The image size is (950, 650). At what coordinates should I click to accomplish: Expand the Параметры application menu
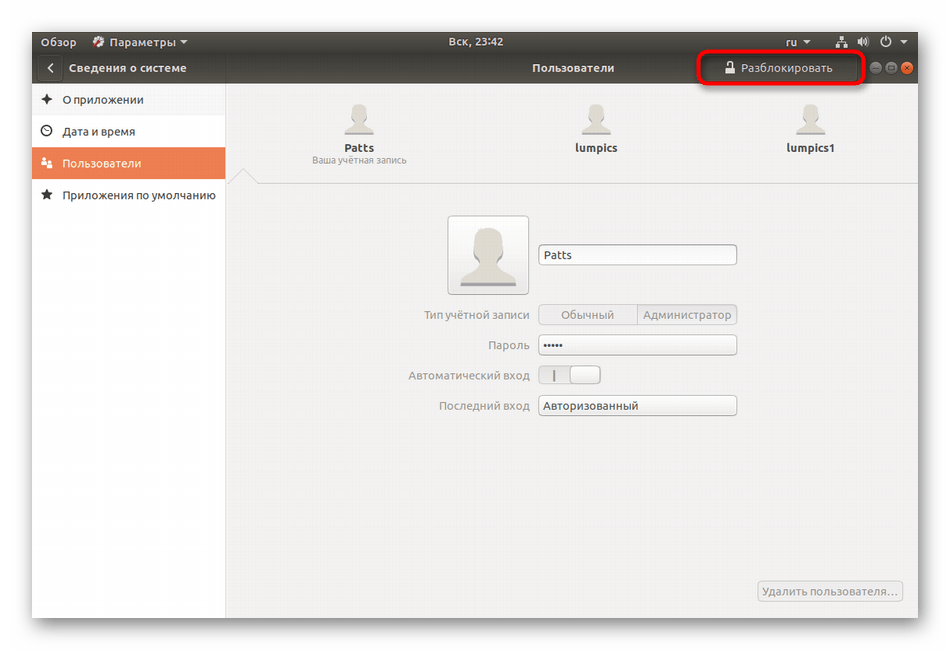click(140, 42)
